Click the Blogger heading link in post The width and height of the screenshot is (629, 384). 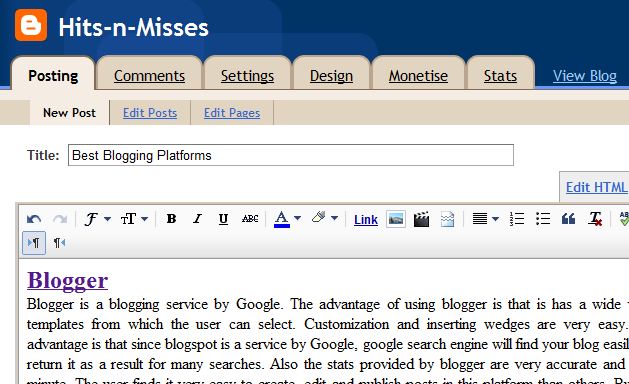point(67,281)
